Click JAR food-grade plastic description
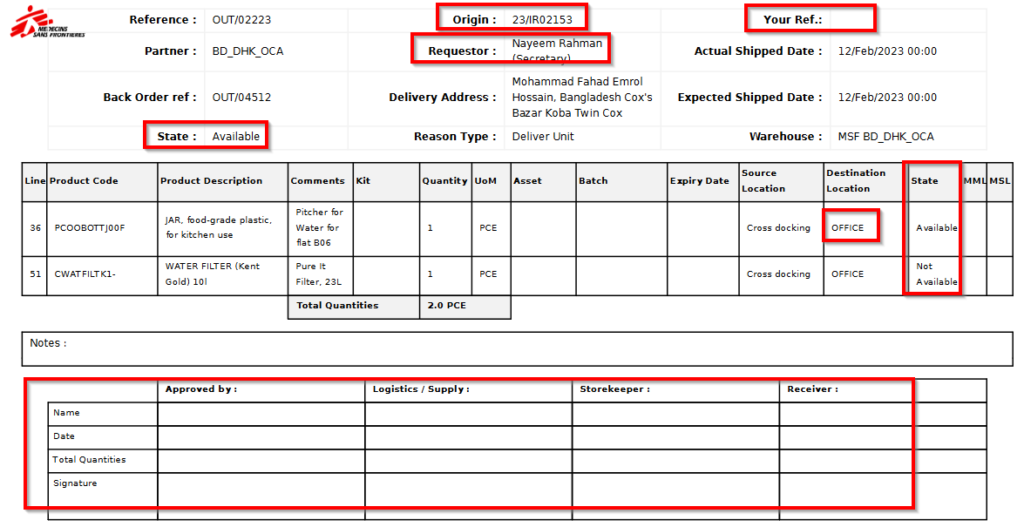Screen dimensions: 1024x527 tap(218, 227)
